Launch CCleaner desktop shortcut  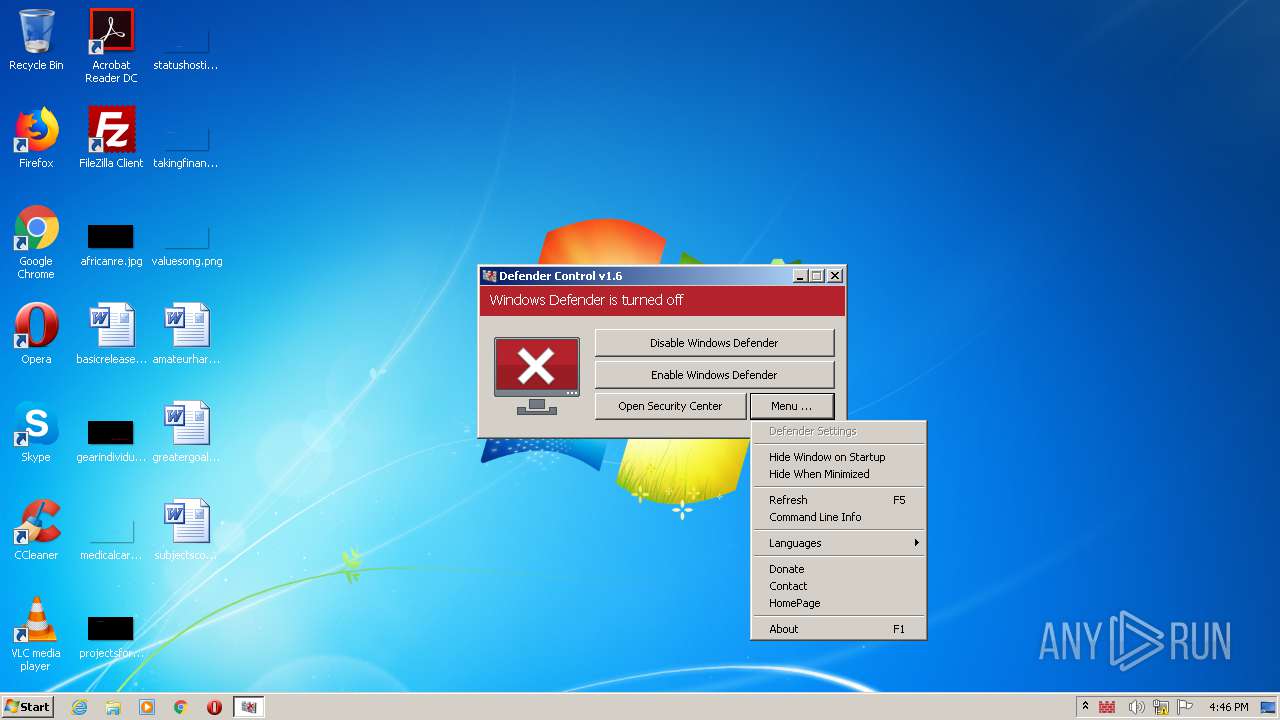click(36, 530)
